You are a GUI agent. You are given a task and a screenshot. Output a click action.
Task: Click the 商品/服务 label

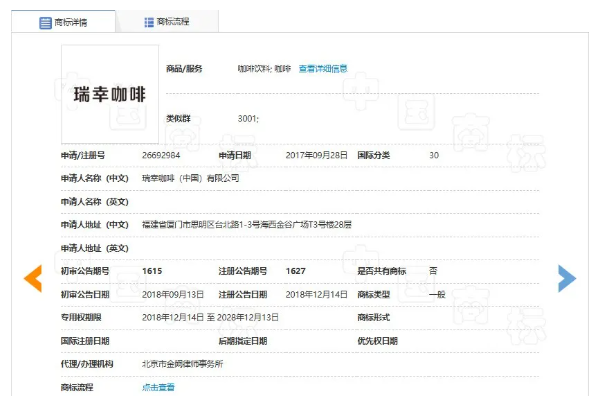point(184,69)
